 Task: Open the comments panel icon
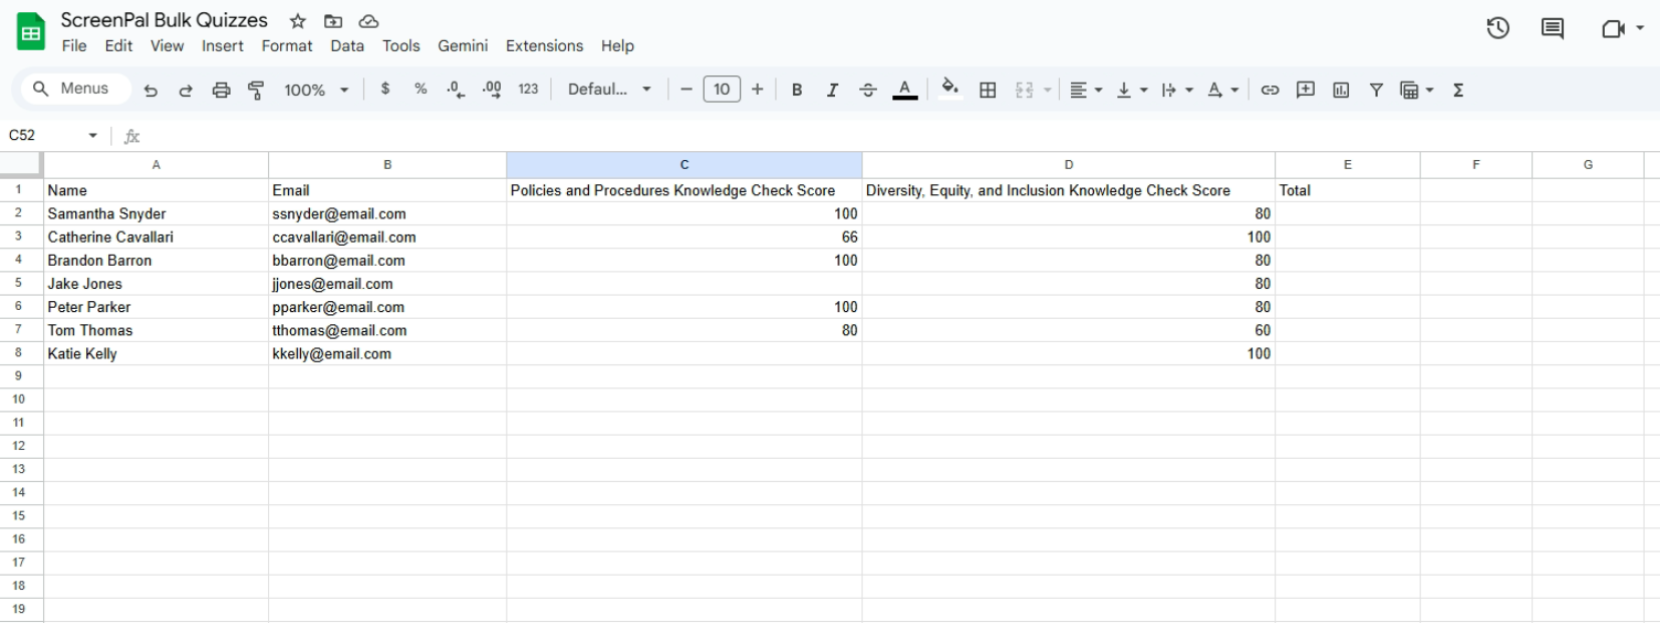click(x=1552, y=29)
